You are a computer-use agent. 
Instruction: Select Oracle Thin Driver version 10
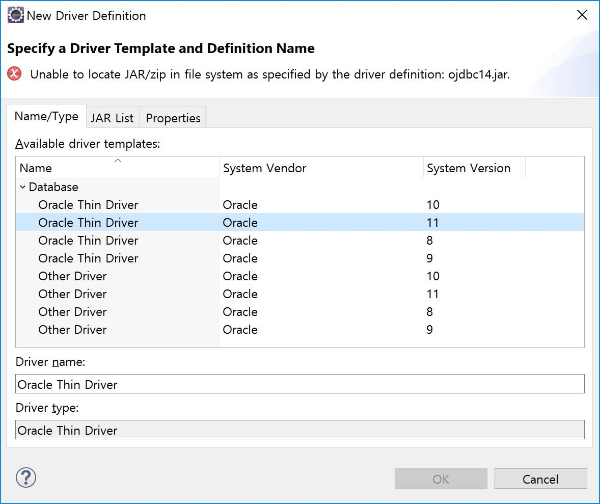[300, 205]
